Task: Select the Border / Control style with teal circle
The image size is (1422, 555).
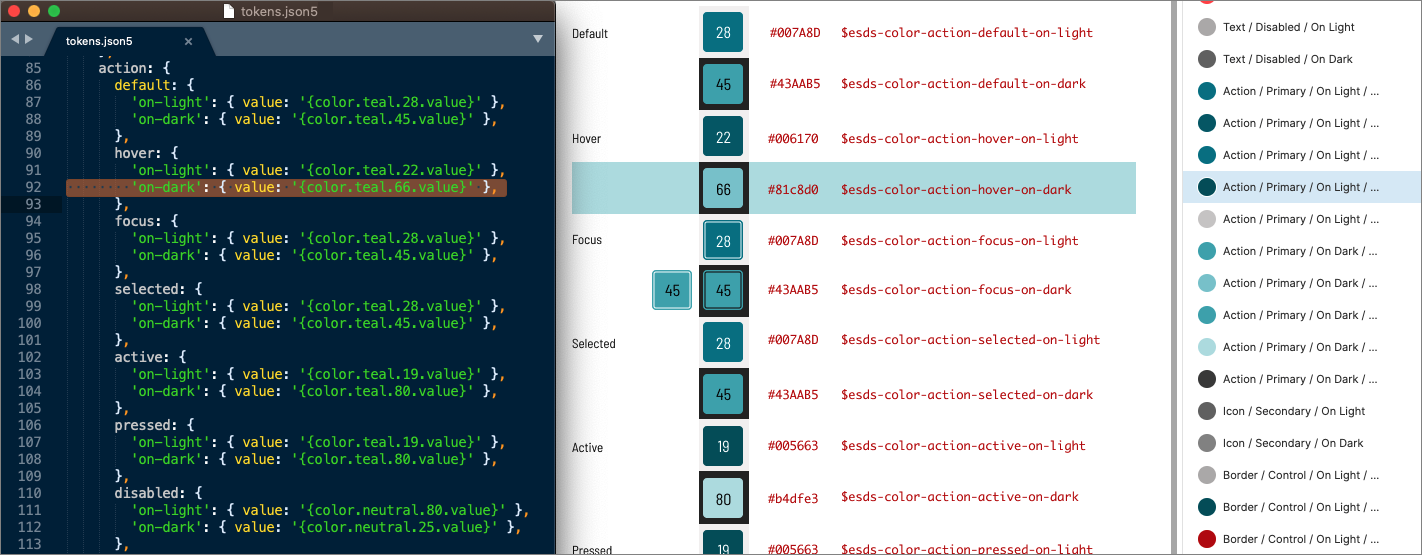Action: click(1302, 507)
